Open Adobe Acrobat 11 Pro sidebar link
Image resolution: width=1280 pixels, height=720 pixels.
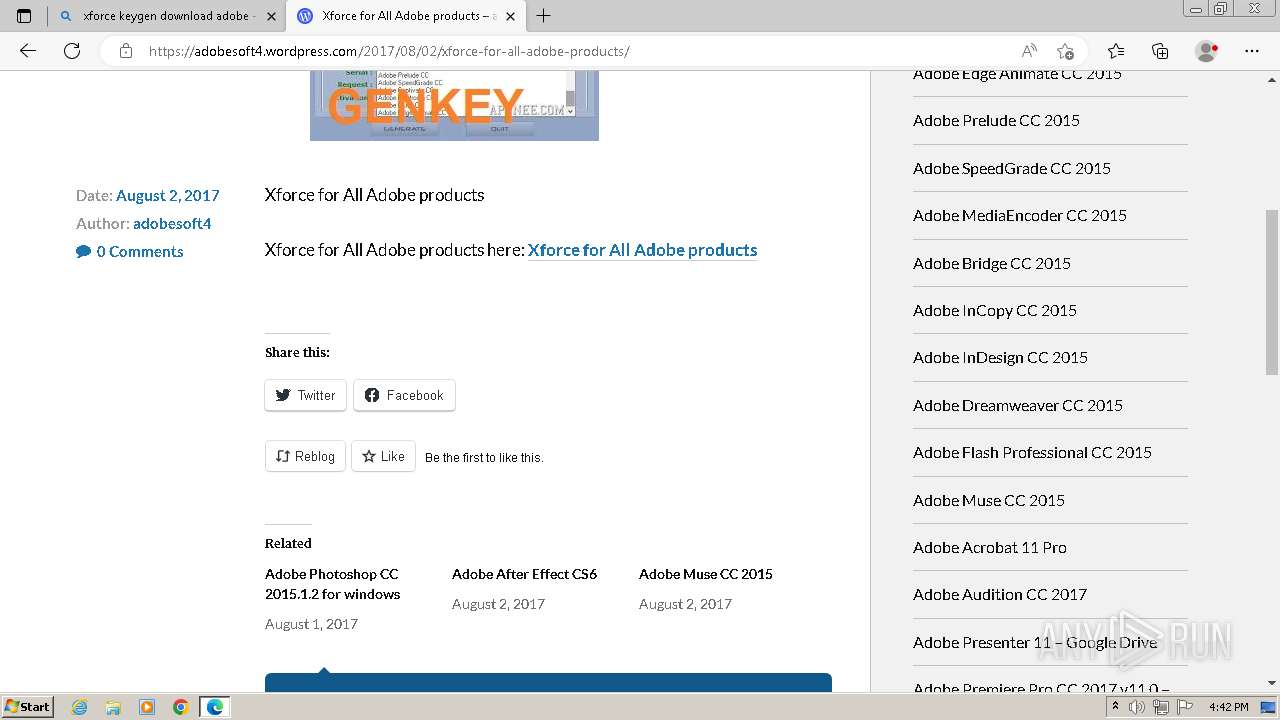tap(990, 547)
